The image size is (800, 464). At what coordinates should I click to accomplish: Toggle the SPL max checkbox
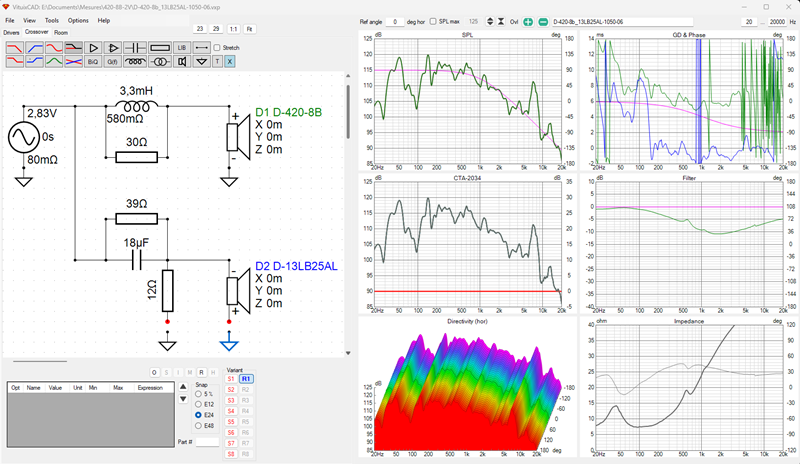coord(433,21)
